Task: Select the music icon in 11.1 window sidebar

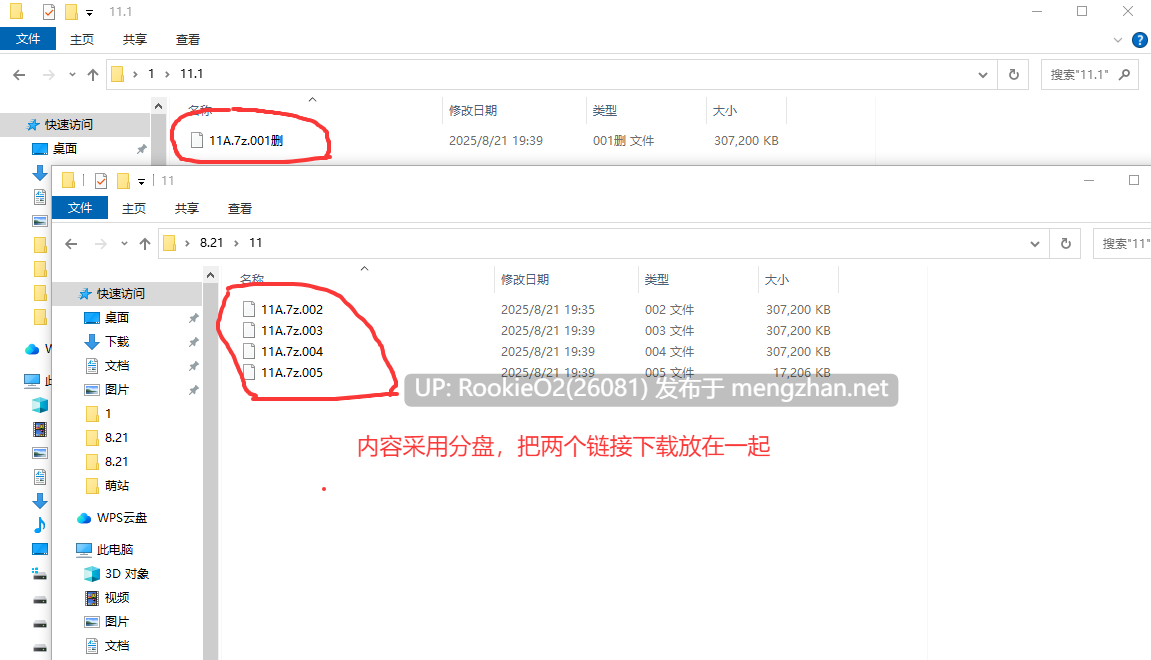Action: pos(40,525)
